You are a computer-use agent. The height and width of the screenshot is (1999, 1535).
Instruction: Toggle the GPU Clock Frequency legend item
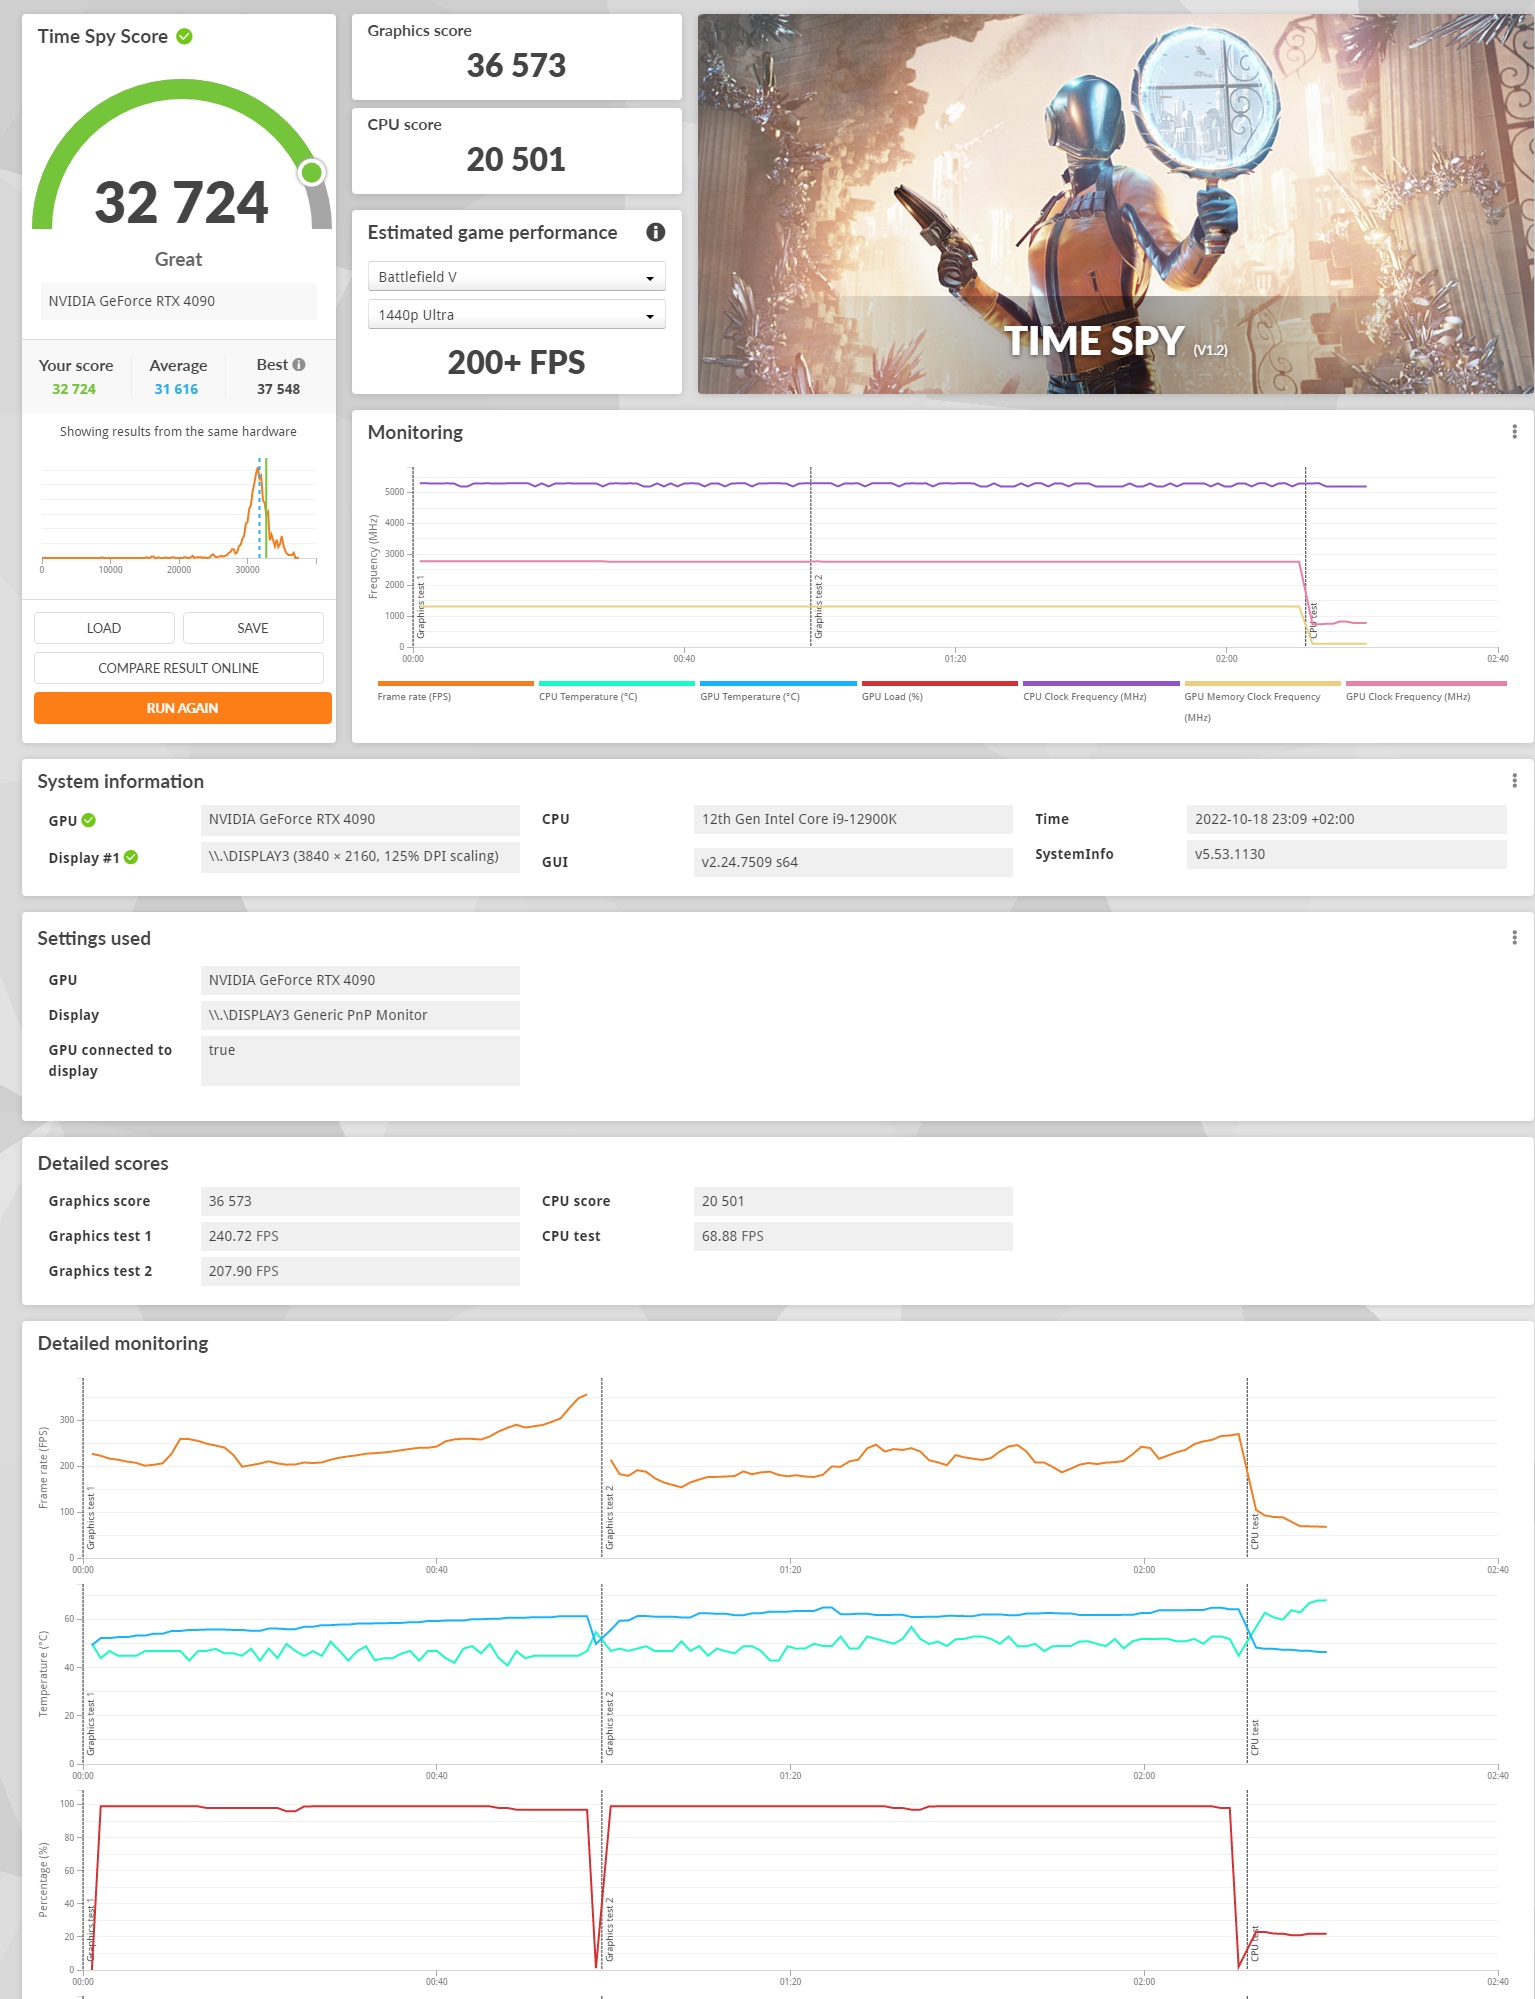tap(1424, 692)
